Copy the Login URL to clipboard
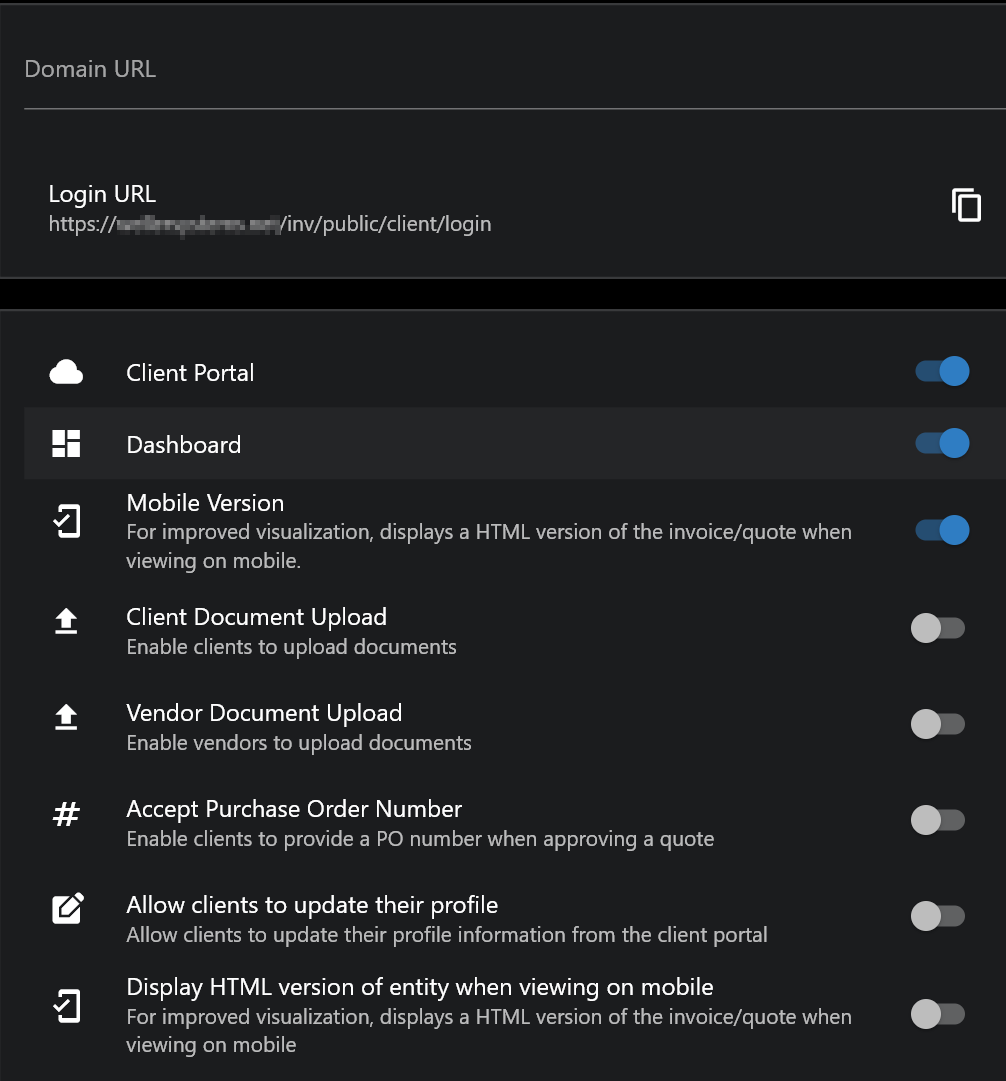 click(966, 205)
